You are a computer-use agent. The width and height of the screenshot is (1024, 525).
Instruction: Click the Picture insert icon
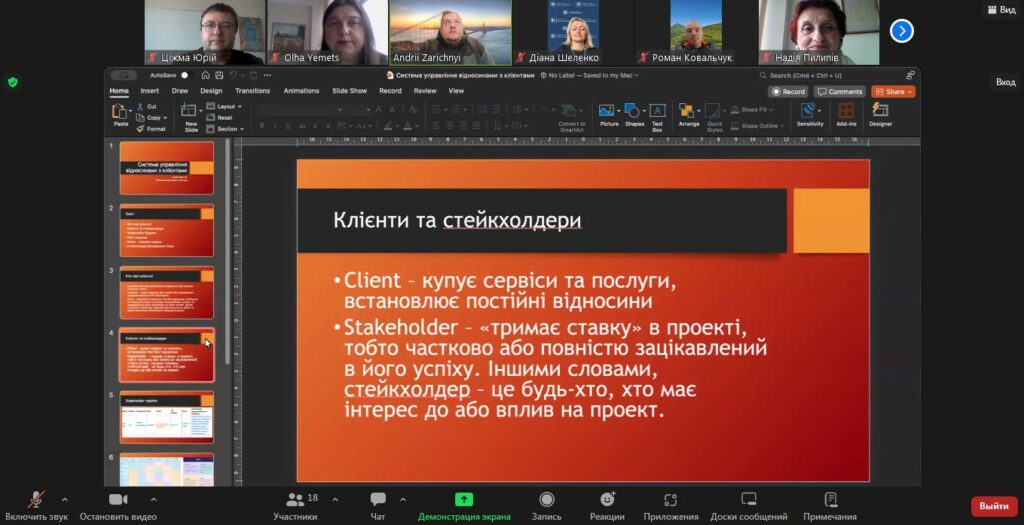point(608,114)
